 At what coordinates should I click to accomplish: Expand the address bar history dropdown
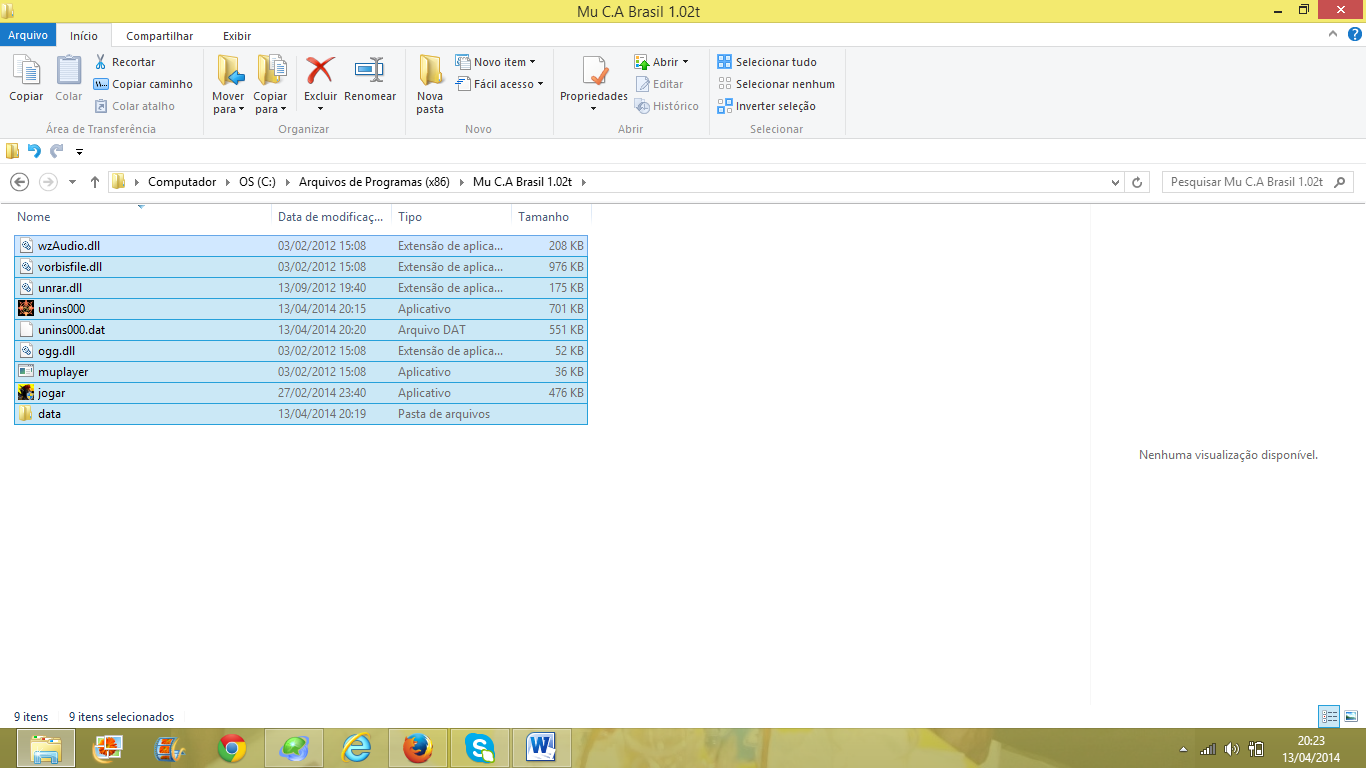[x=1116, y=182]
